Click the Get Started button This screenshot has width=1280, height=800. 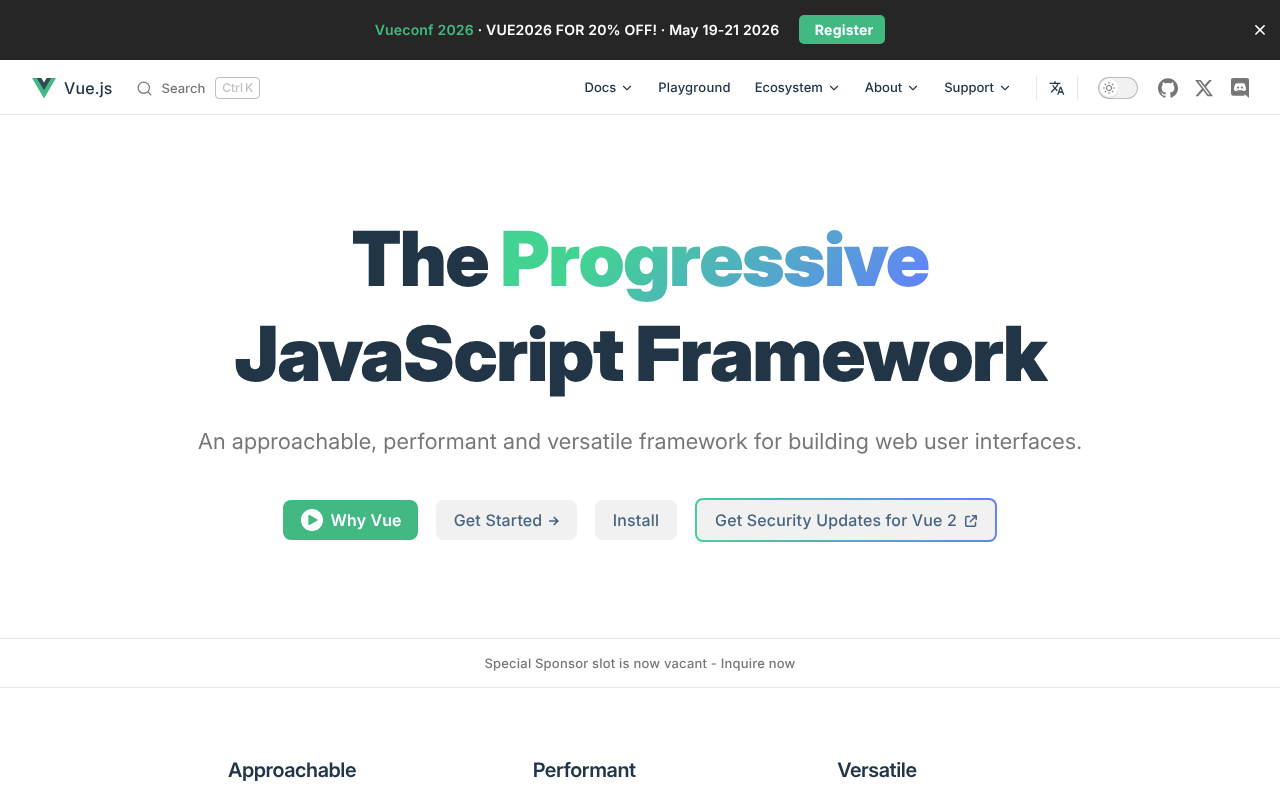pos(506,520)
